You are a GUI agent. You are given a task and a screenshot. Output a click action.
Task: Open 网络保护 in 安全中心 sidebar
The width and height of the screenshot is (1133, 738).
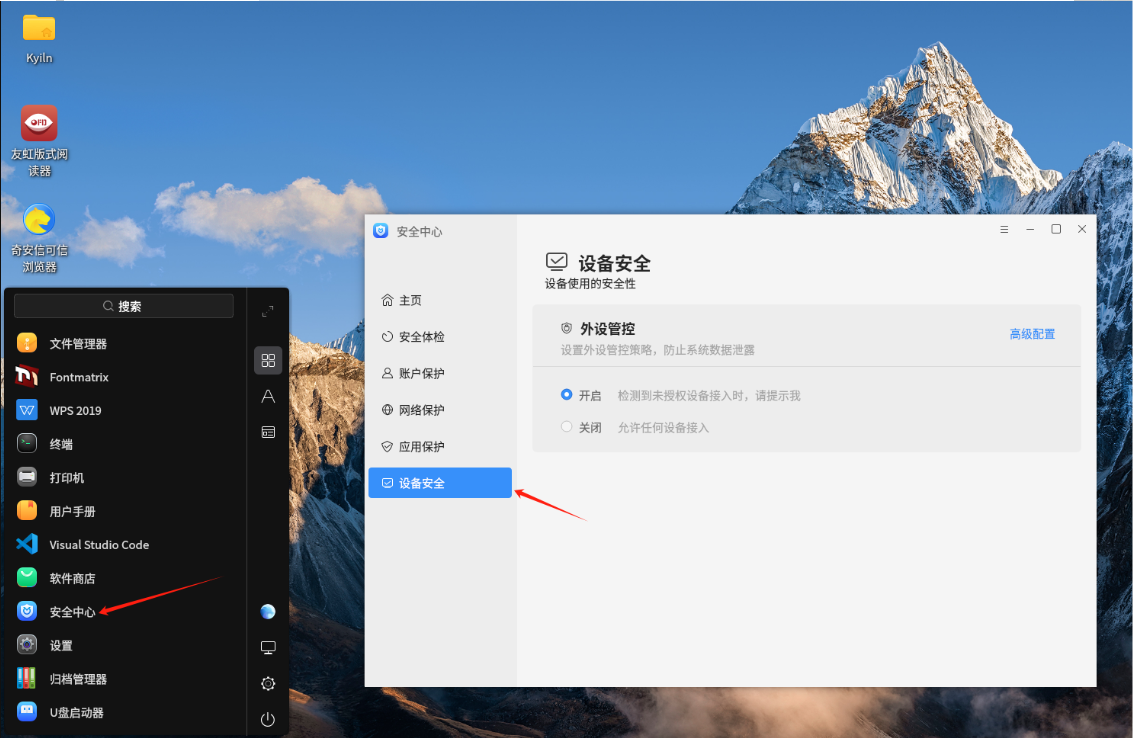coord(440,410)
